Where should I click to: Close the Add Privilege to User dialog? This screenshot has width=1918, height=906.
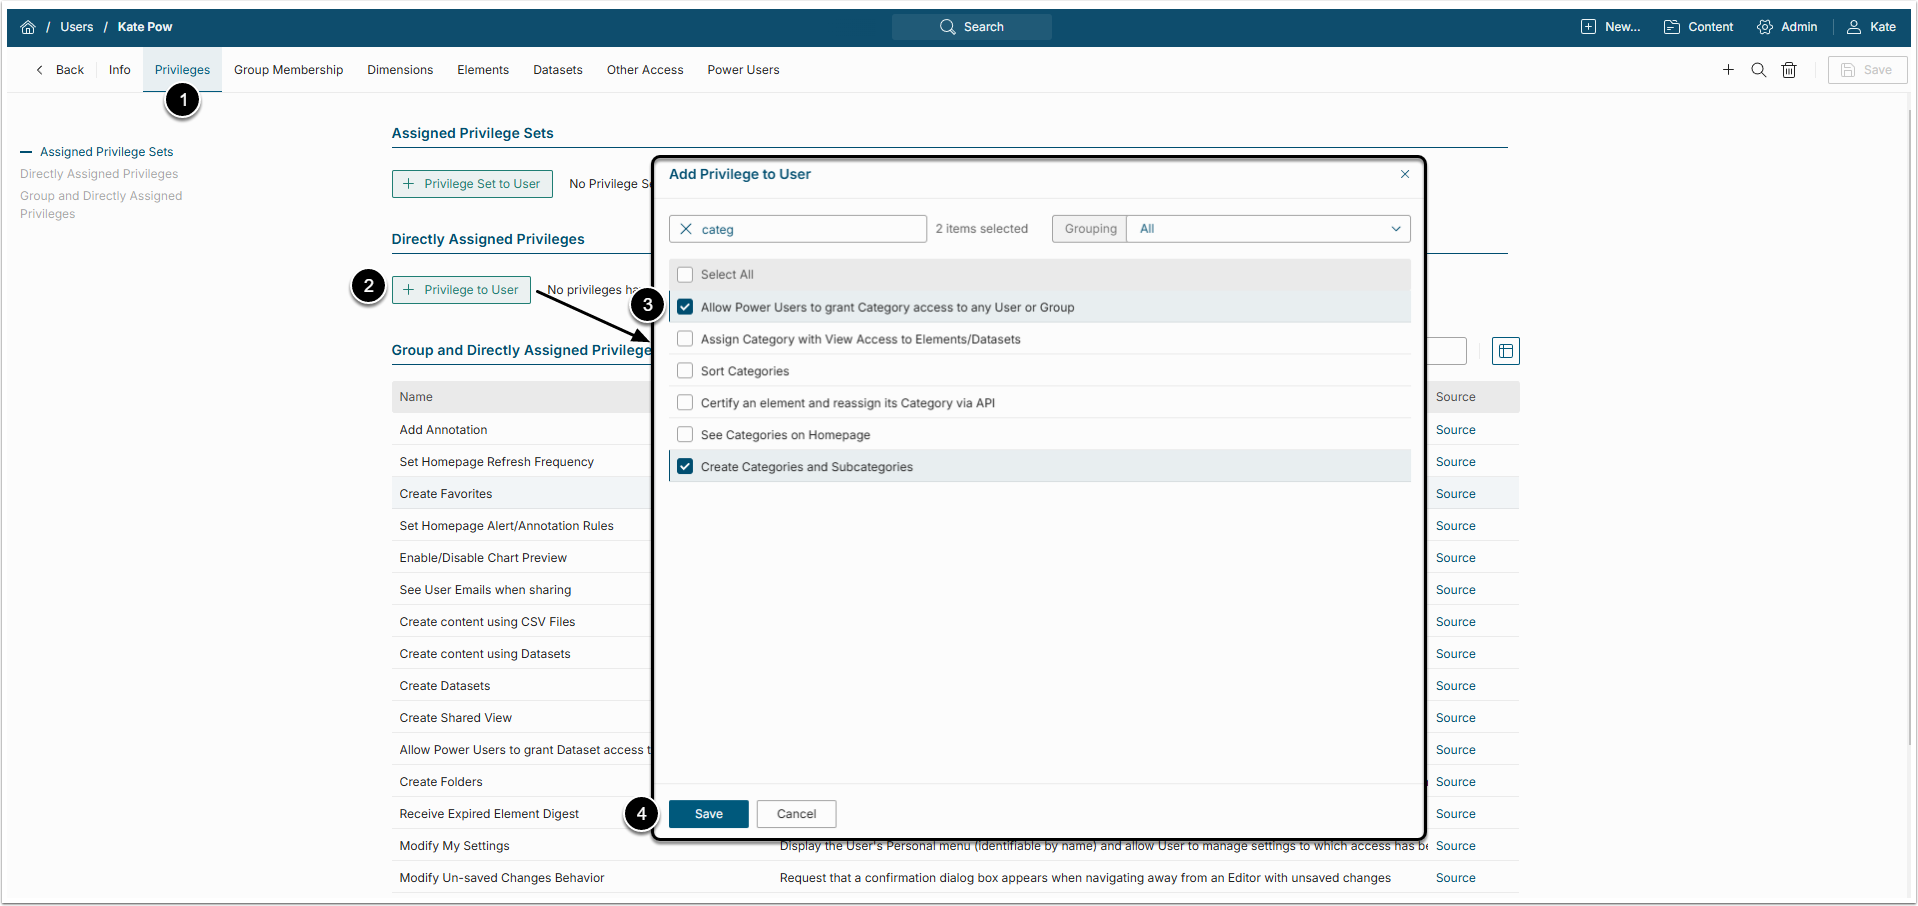[1405, 174]
